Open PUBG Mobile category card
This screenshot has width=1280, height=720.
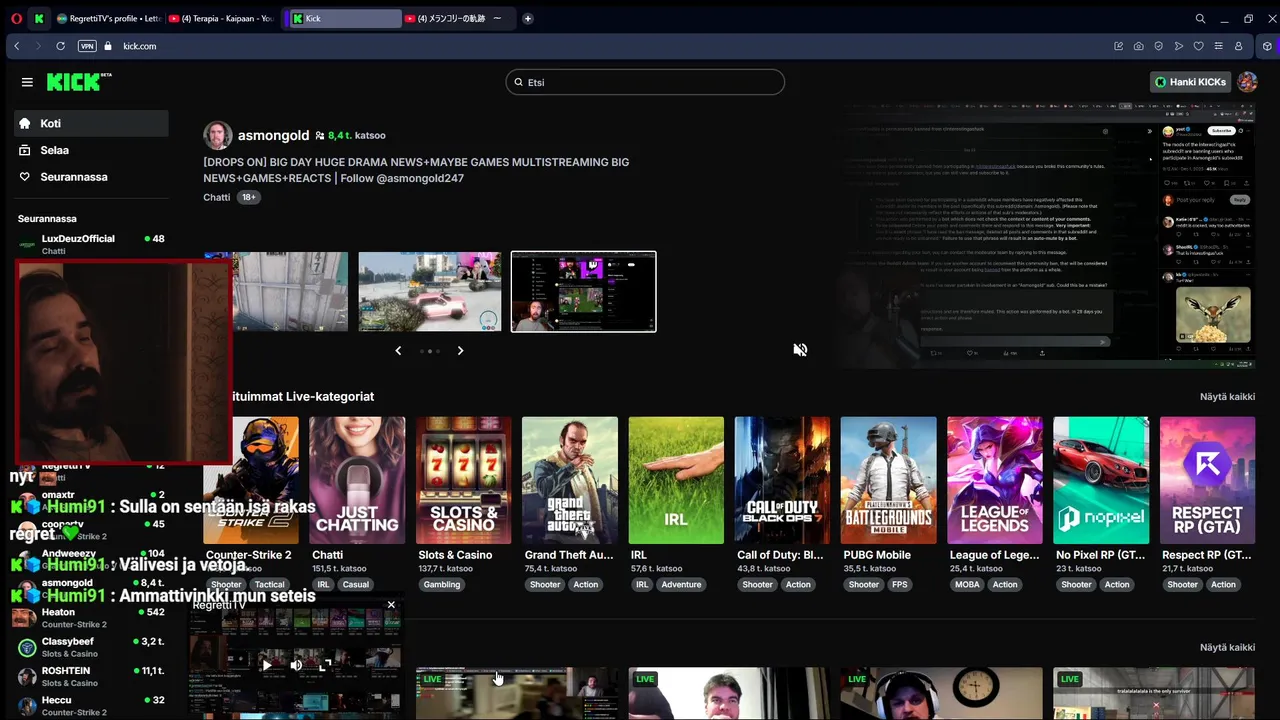889,480
